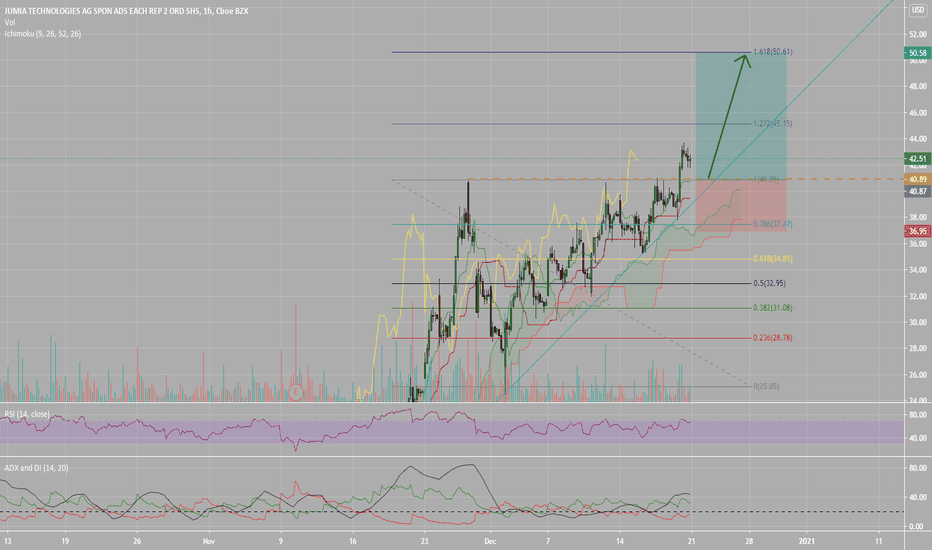Image resolution: width=932 pixels, height=550 pixels.
Task: Click the 21 date on time axis
Action: (691, 541)
